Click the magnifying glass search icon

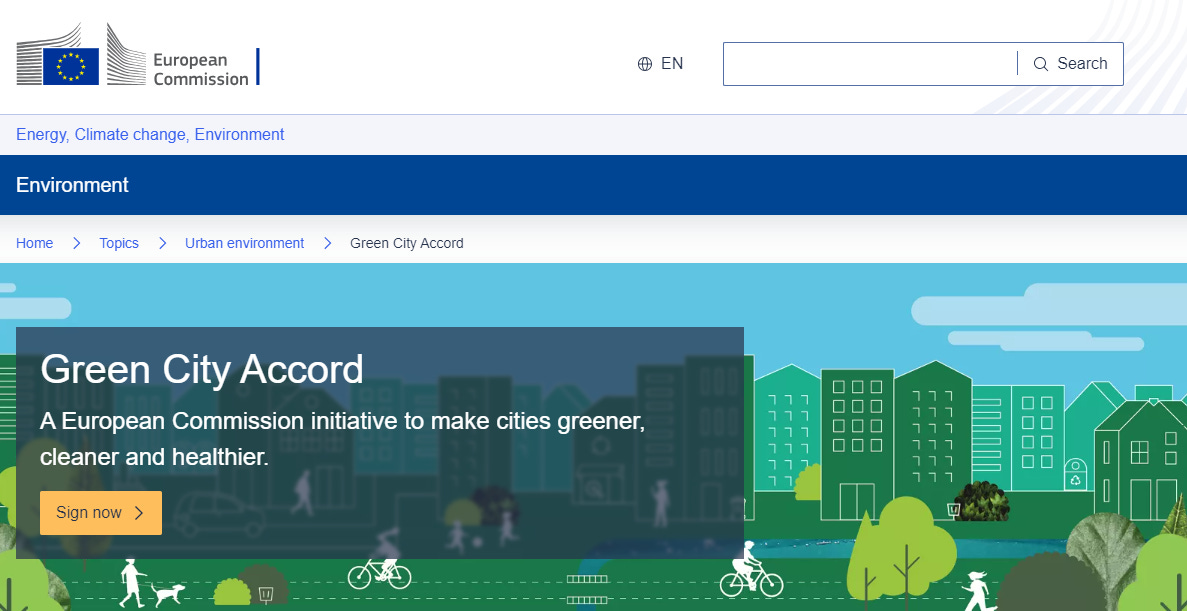click(1041, 64)
